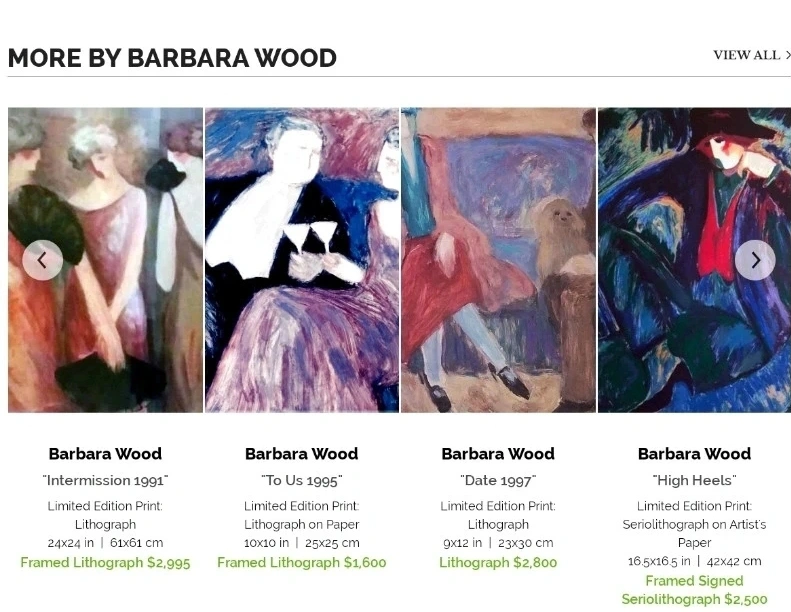The width and height of the screenshot is (791, 612).
Task: Open the High Heels artwork image
Action: [694, 260]
